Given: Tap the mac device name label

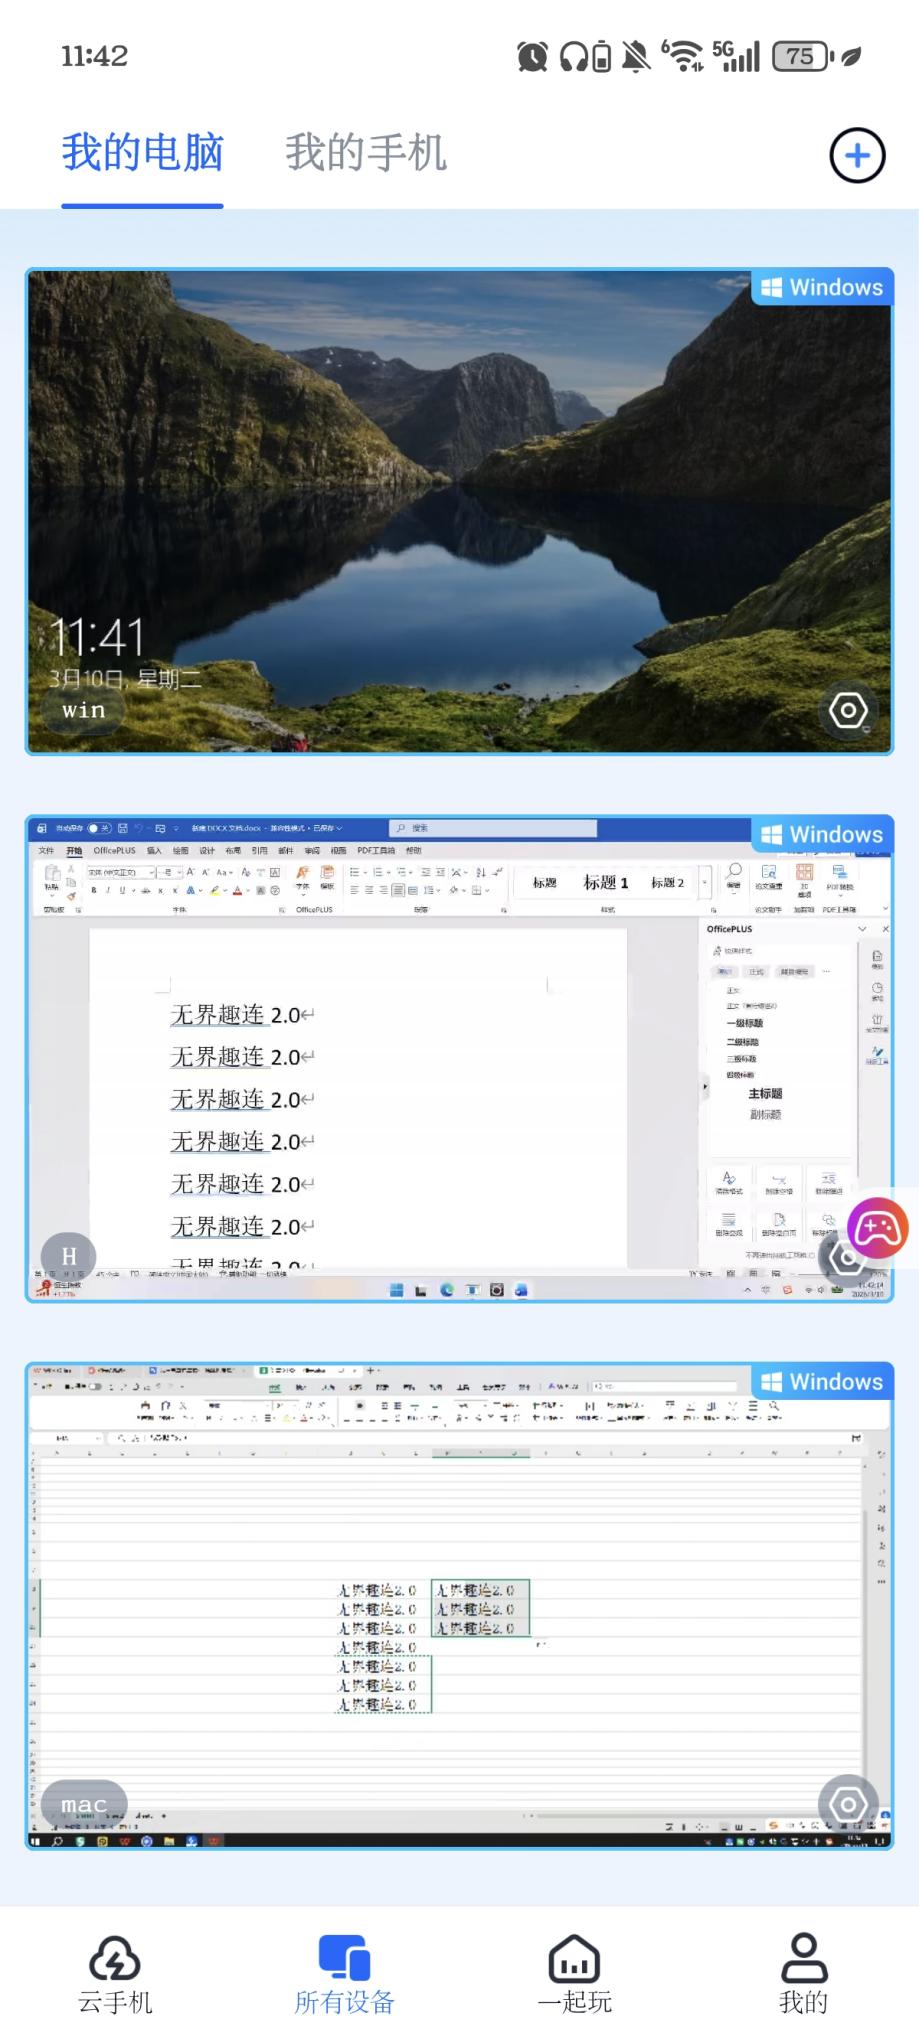Looking at the screenshot, I should point(84,1804).
